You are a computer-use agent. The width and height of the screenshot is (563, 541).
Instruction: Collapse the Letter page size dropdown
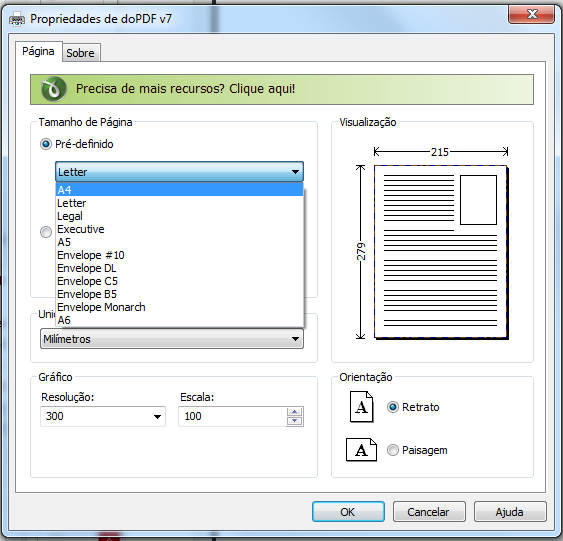coord(180,172)
